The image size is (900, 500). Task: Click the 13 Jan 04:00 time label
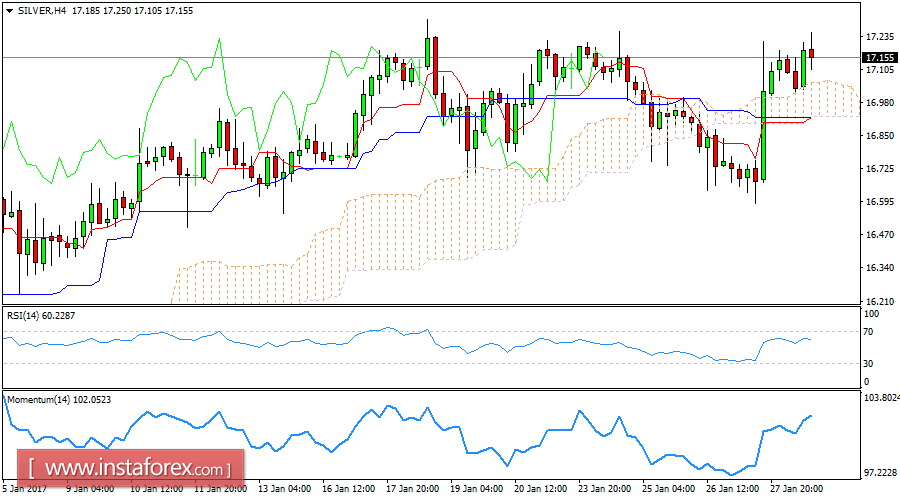click(x=285, y=489)
